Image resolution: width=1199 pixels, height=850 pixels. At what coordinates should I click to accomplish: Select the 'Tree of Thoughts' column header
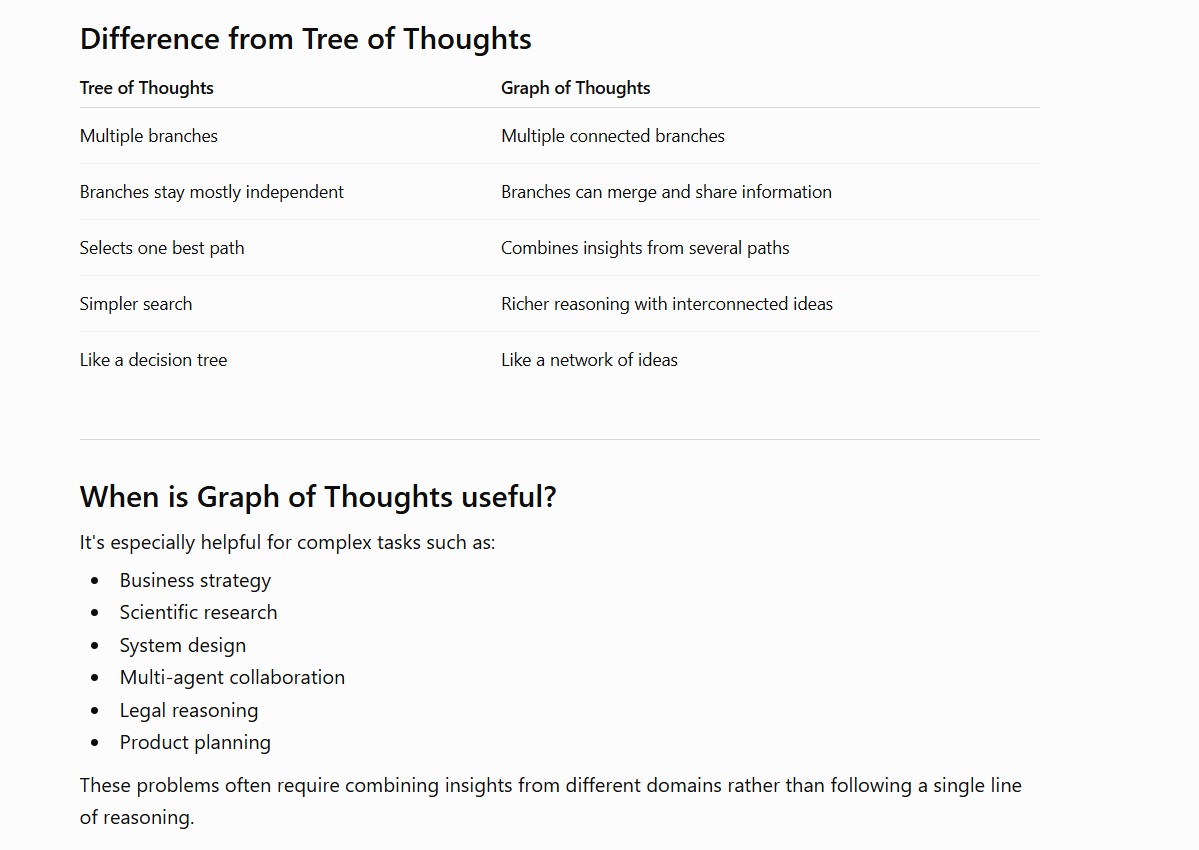click(146, 88)
